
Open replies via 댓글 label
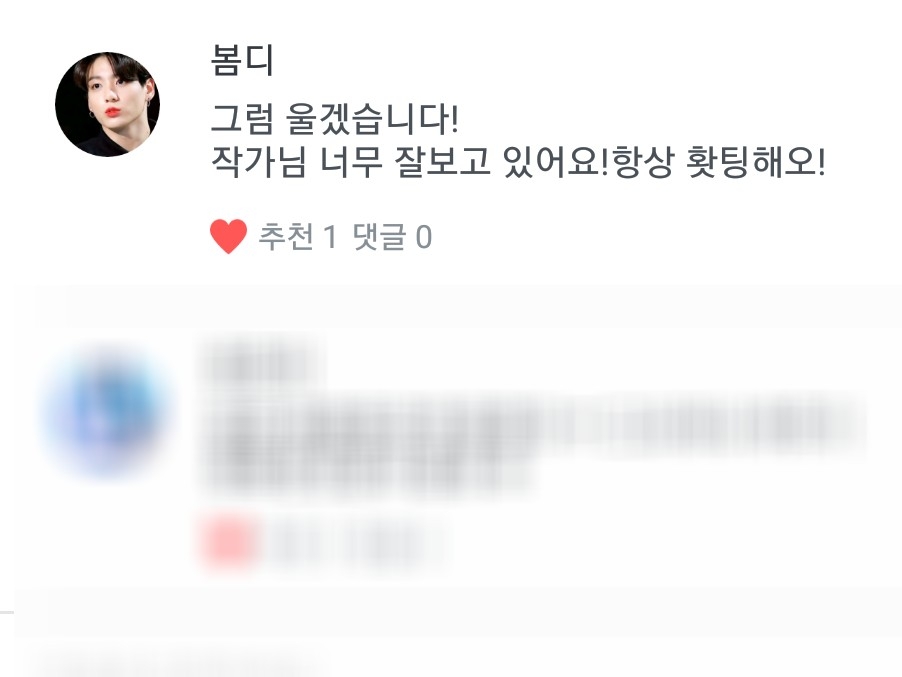coord(379,236)
